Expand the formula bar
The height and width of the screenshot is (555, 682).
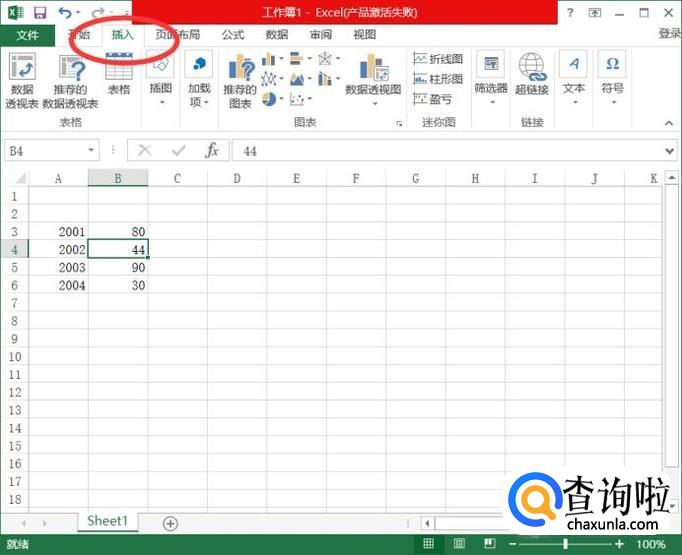[x=670, y=150]
